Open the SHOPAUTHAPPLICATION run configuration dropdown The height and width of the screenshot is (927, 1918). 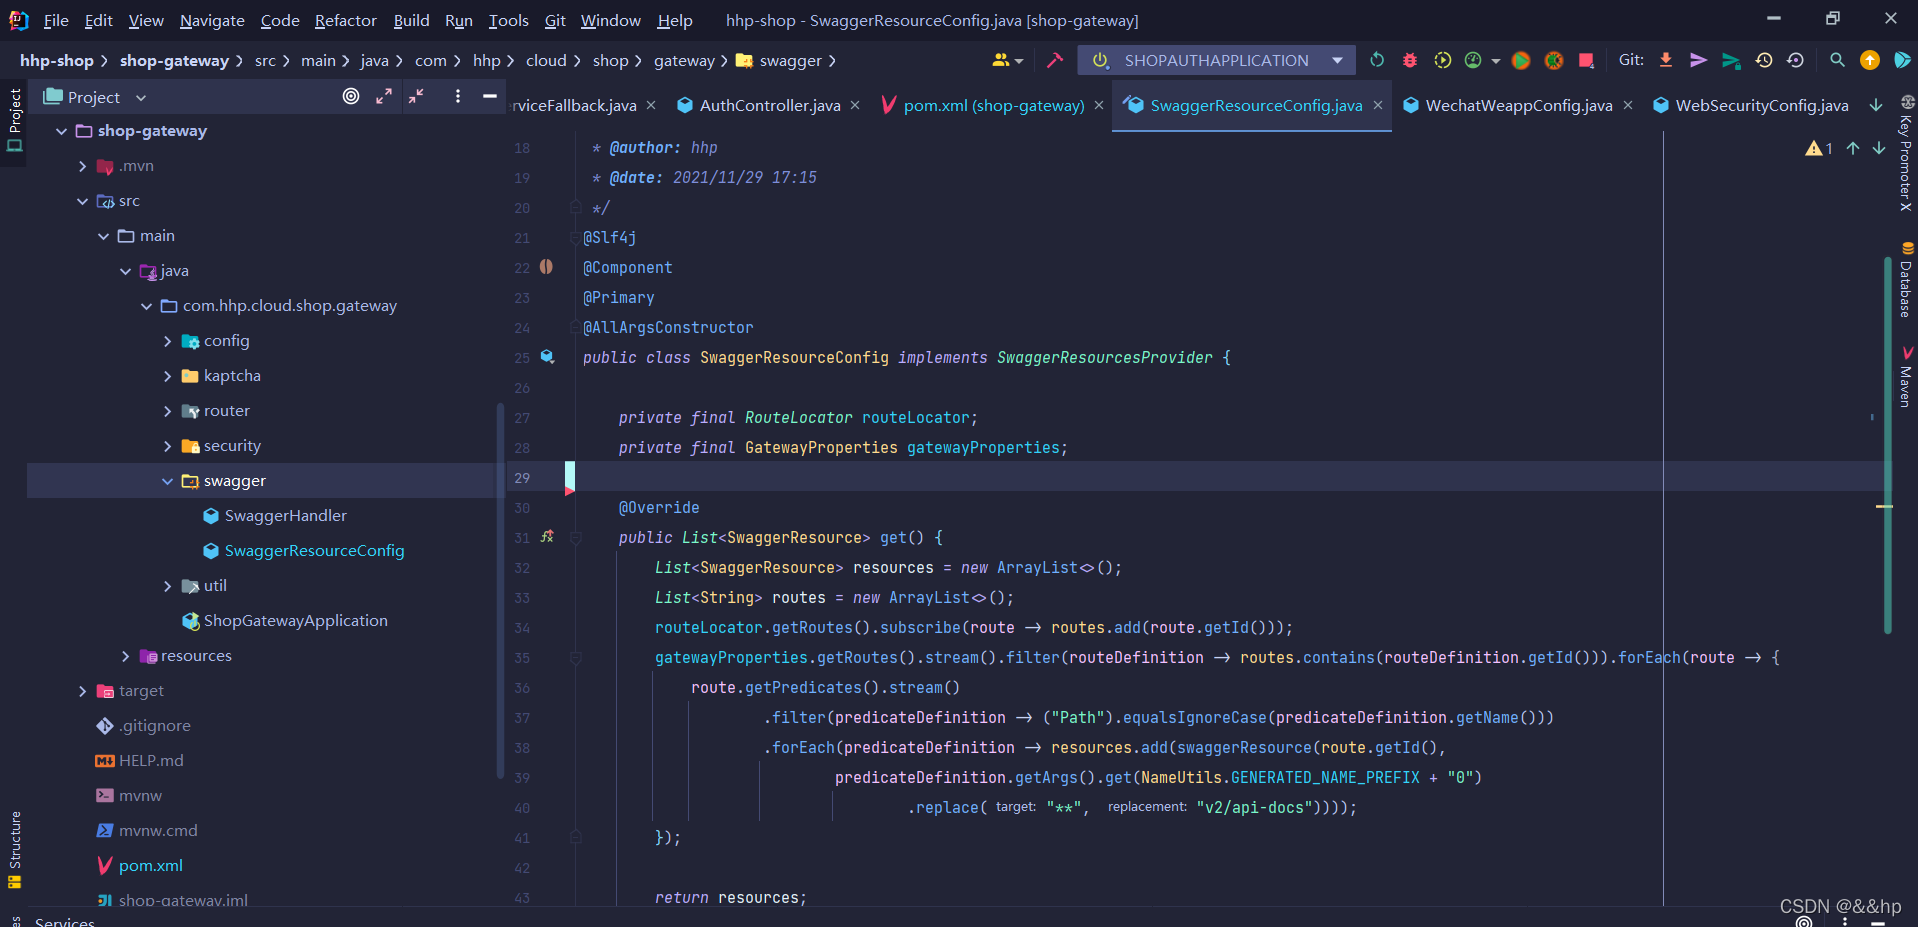pos(1337,60)
